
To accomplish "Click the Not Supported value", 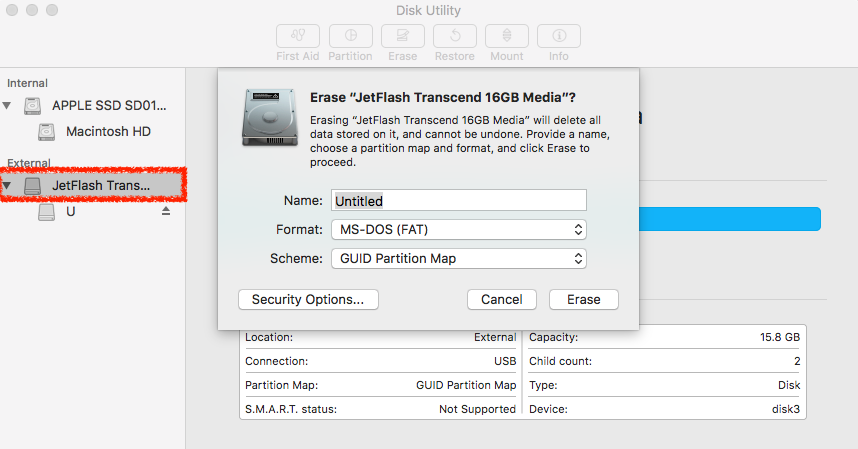I will [x=477, y=410].
